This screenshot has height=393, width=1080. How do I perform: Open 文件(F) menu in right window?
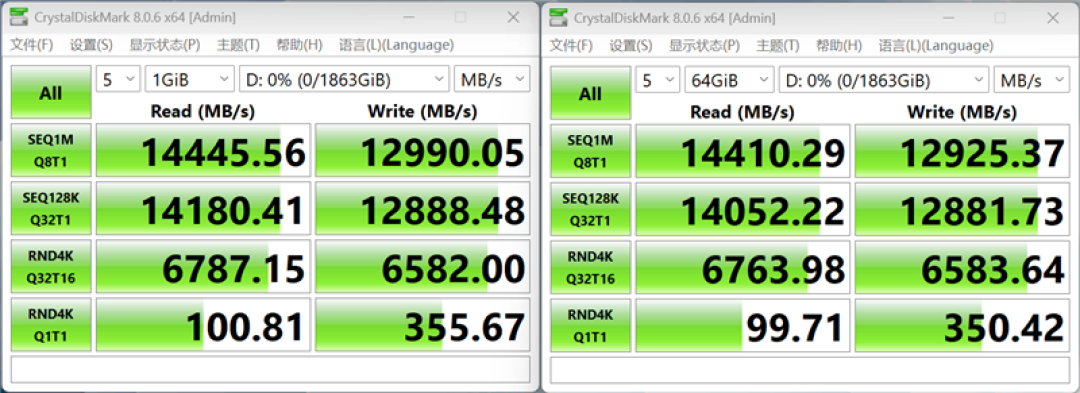click(571, 45)
